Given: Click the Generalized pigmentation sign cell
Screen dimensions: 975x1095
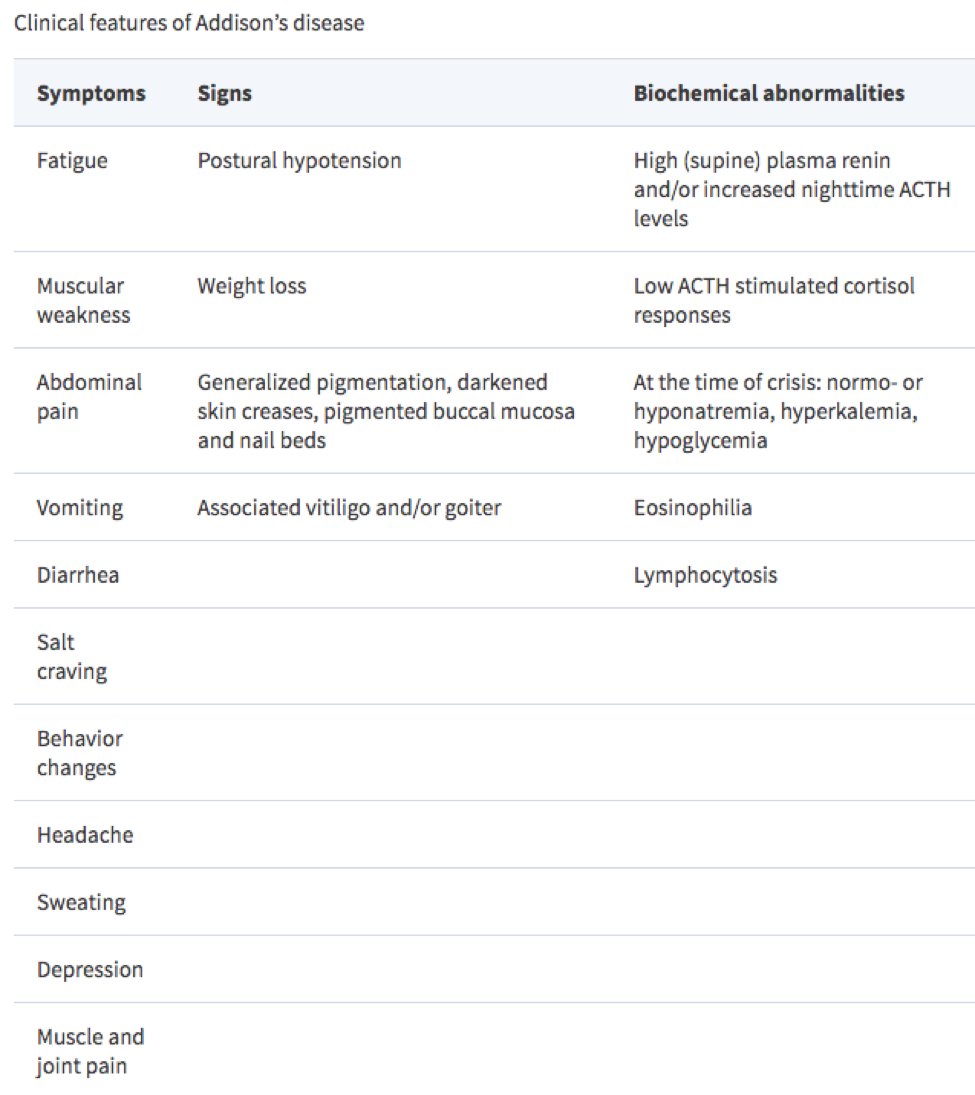Looking at the screenshot, I should tap(385, 411).
